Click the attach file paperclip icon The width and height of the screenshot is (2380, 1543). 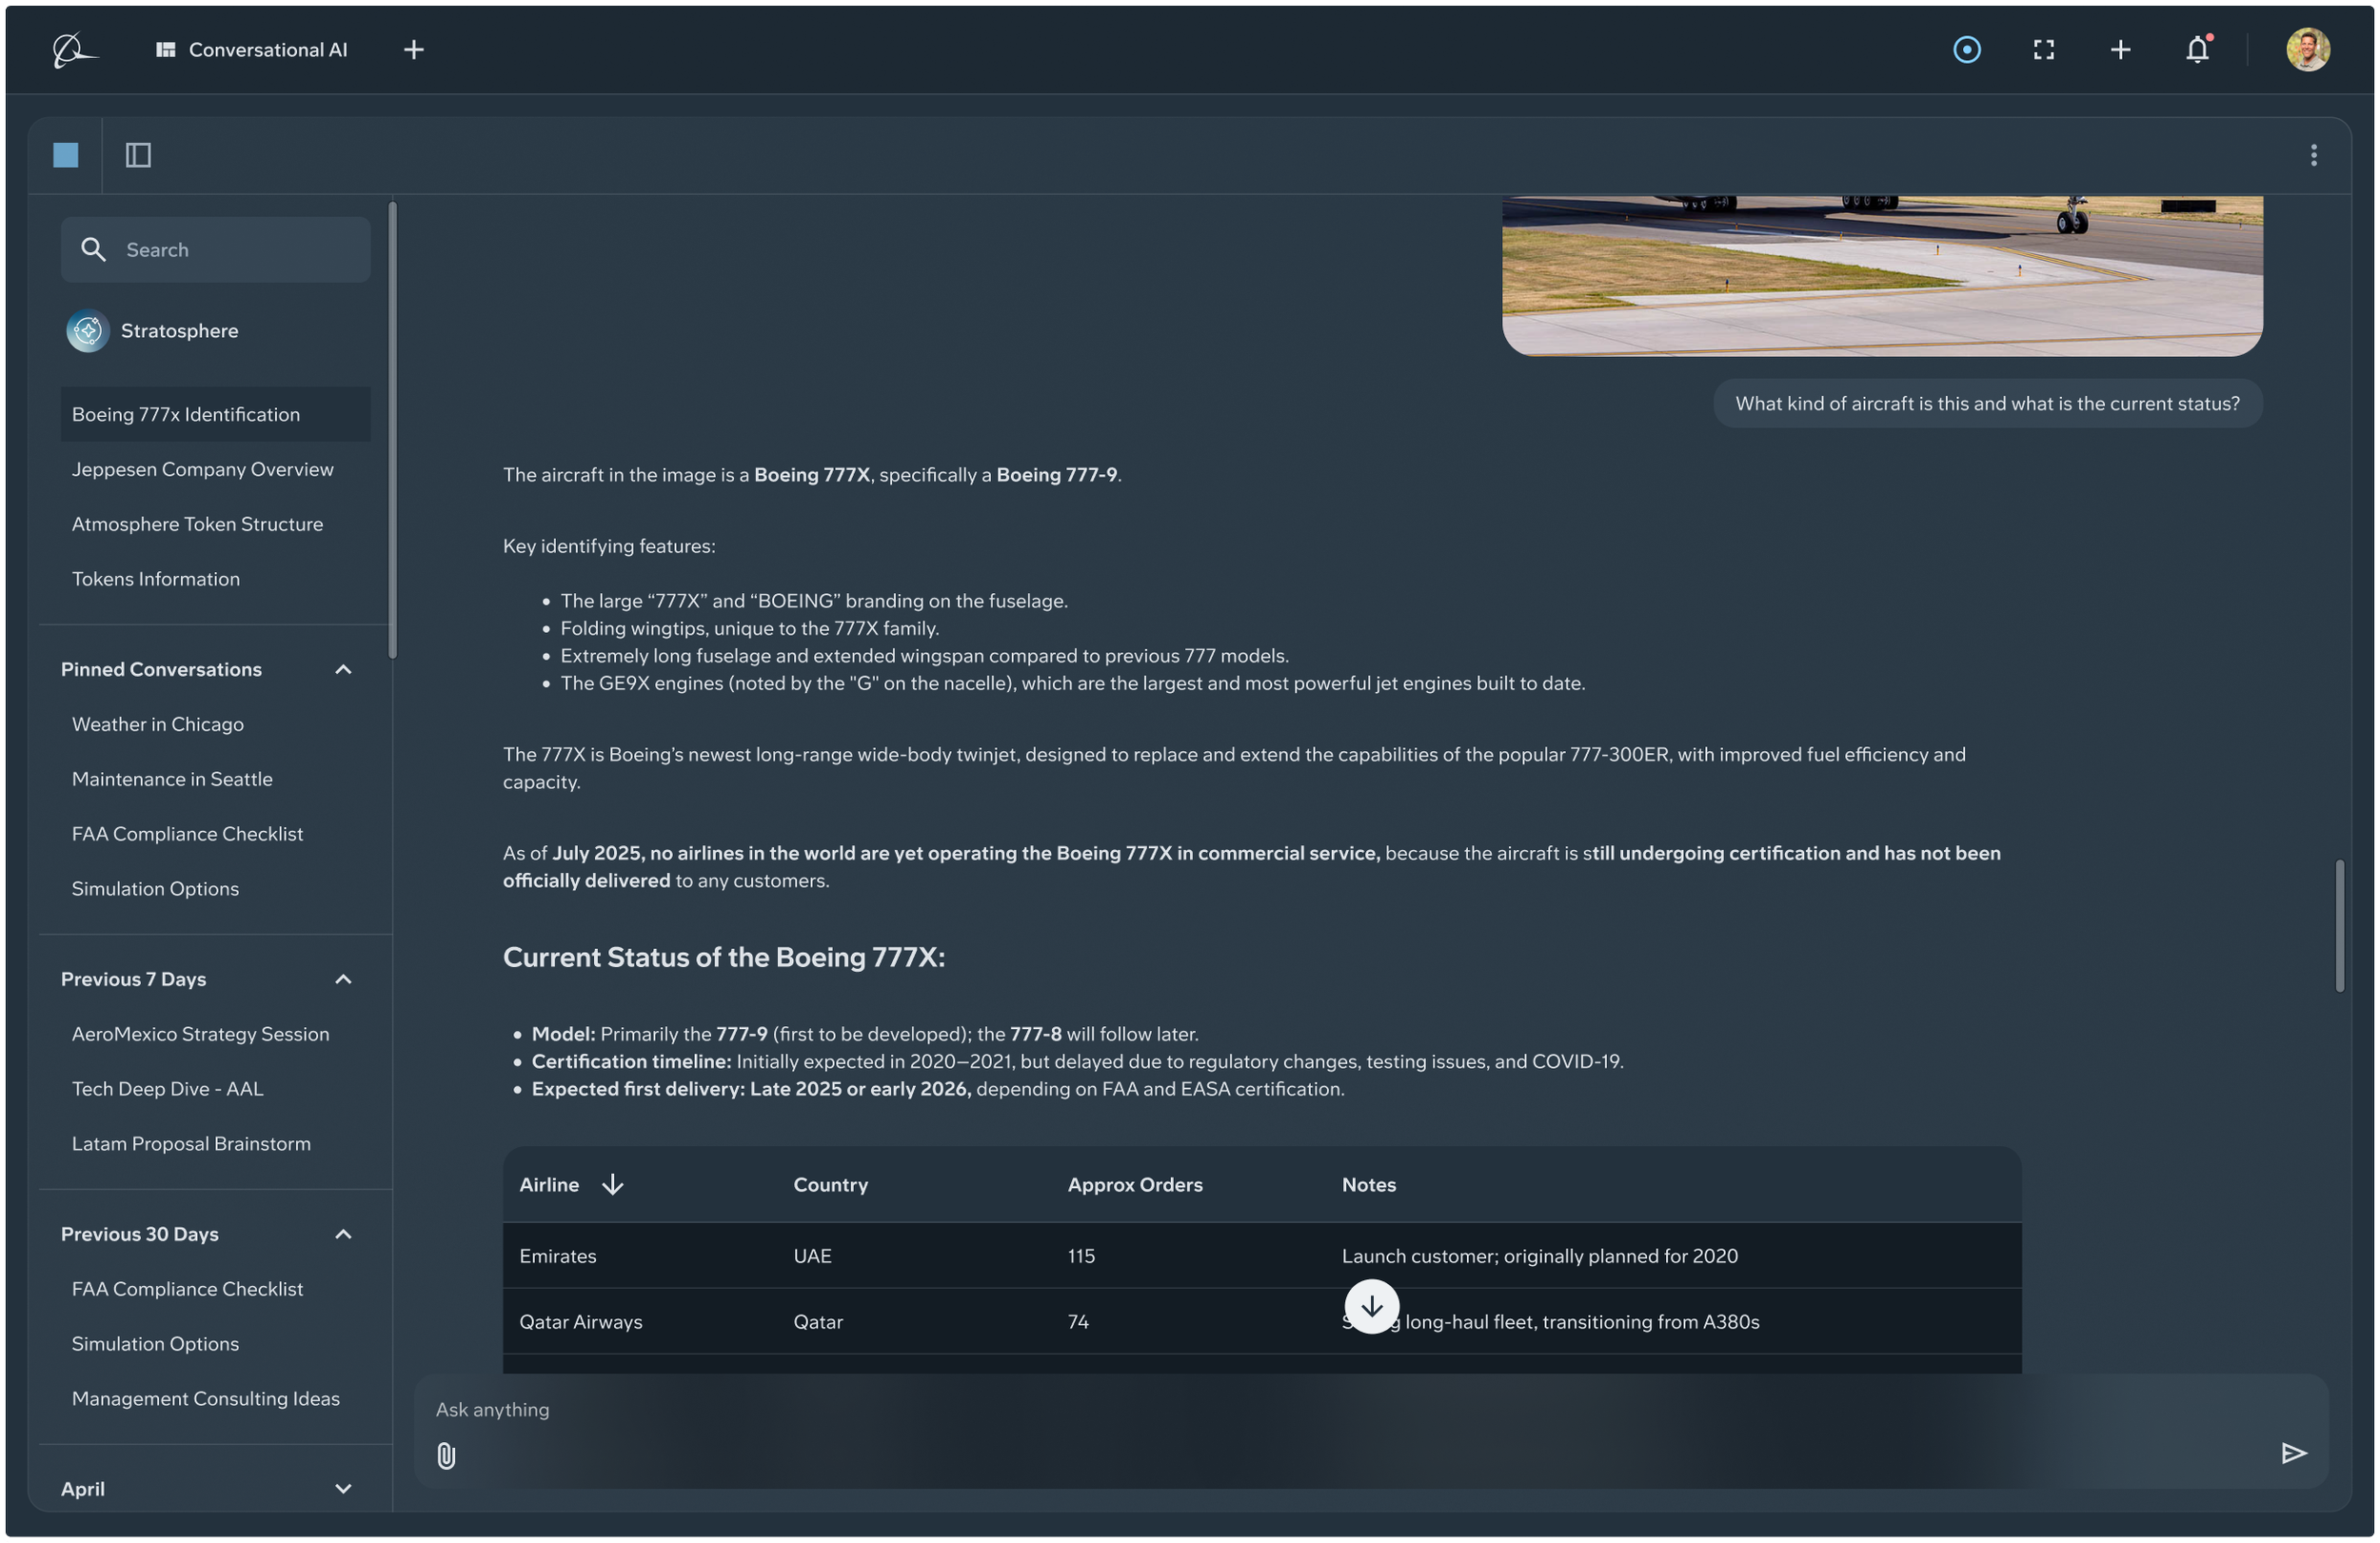coord(446,1456)
